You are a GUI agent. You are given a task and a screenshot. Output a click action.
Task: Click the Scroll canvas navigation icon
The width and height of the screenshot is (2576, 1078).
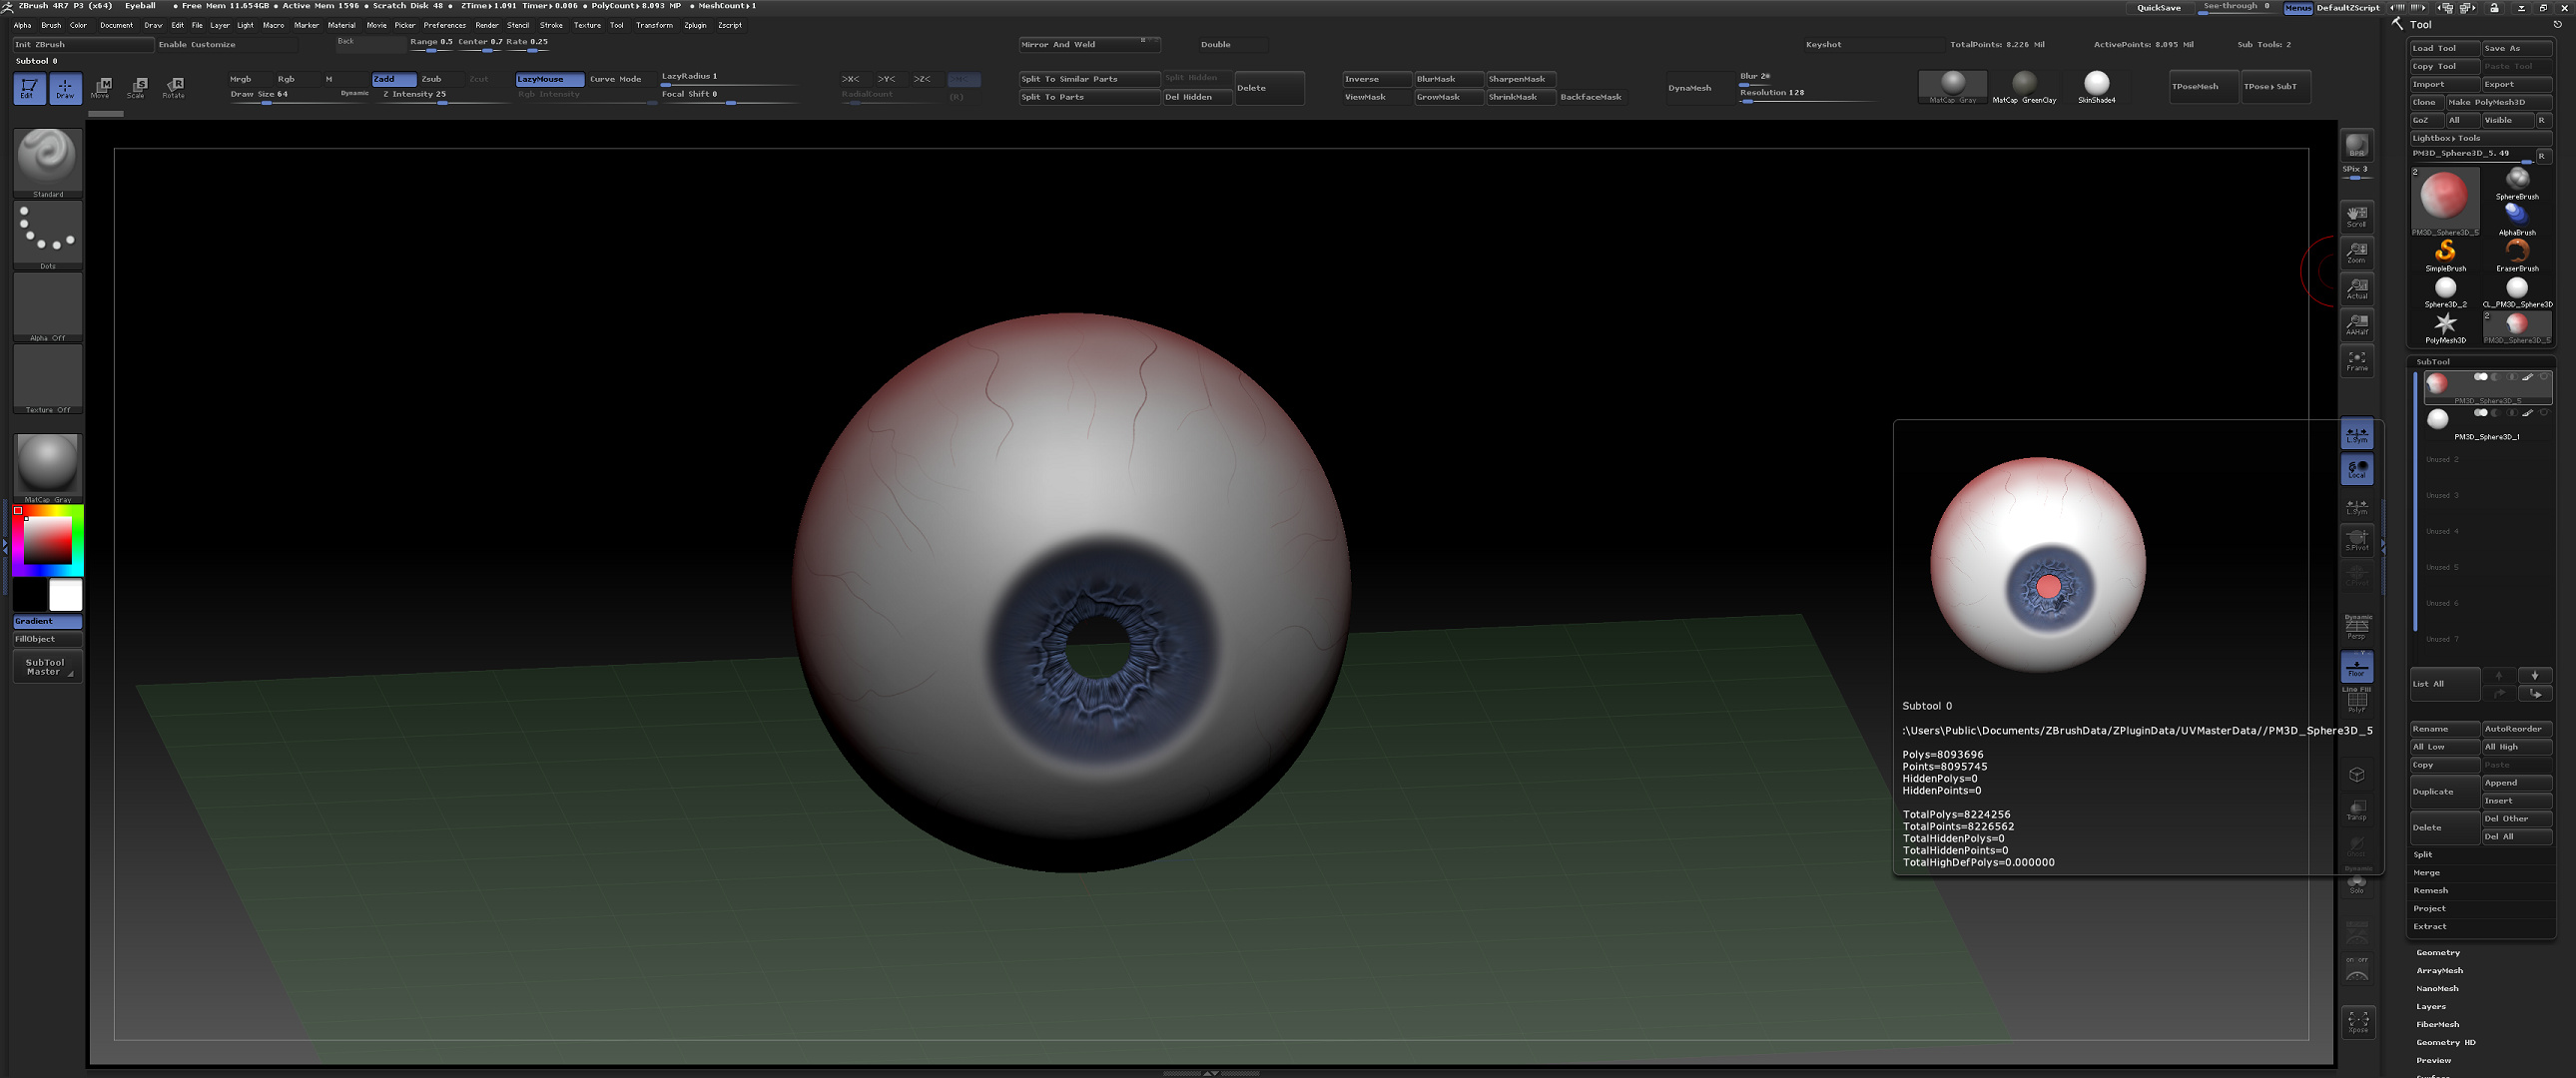pos(2357,216)
